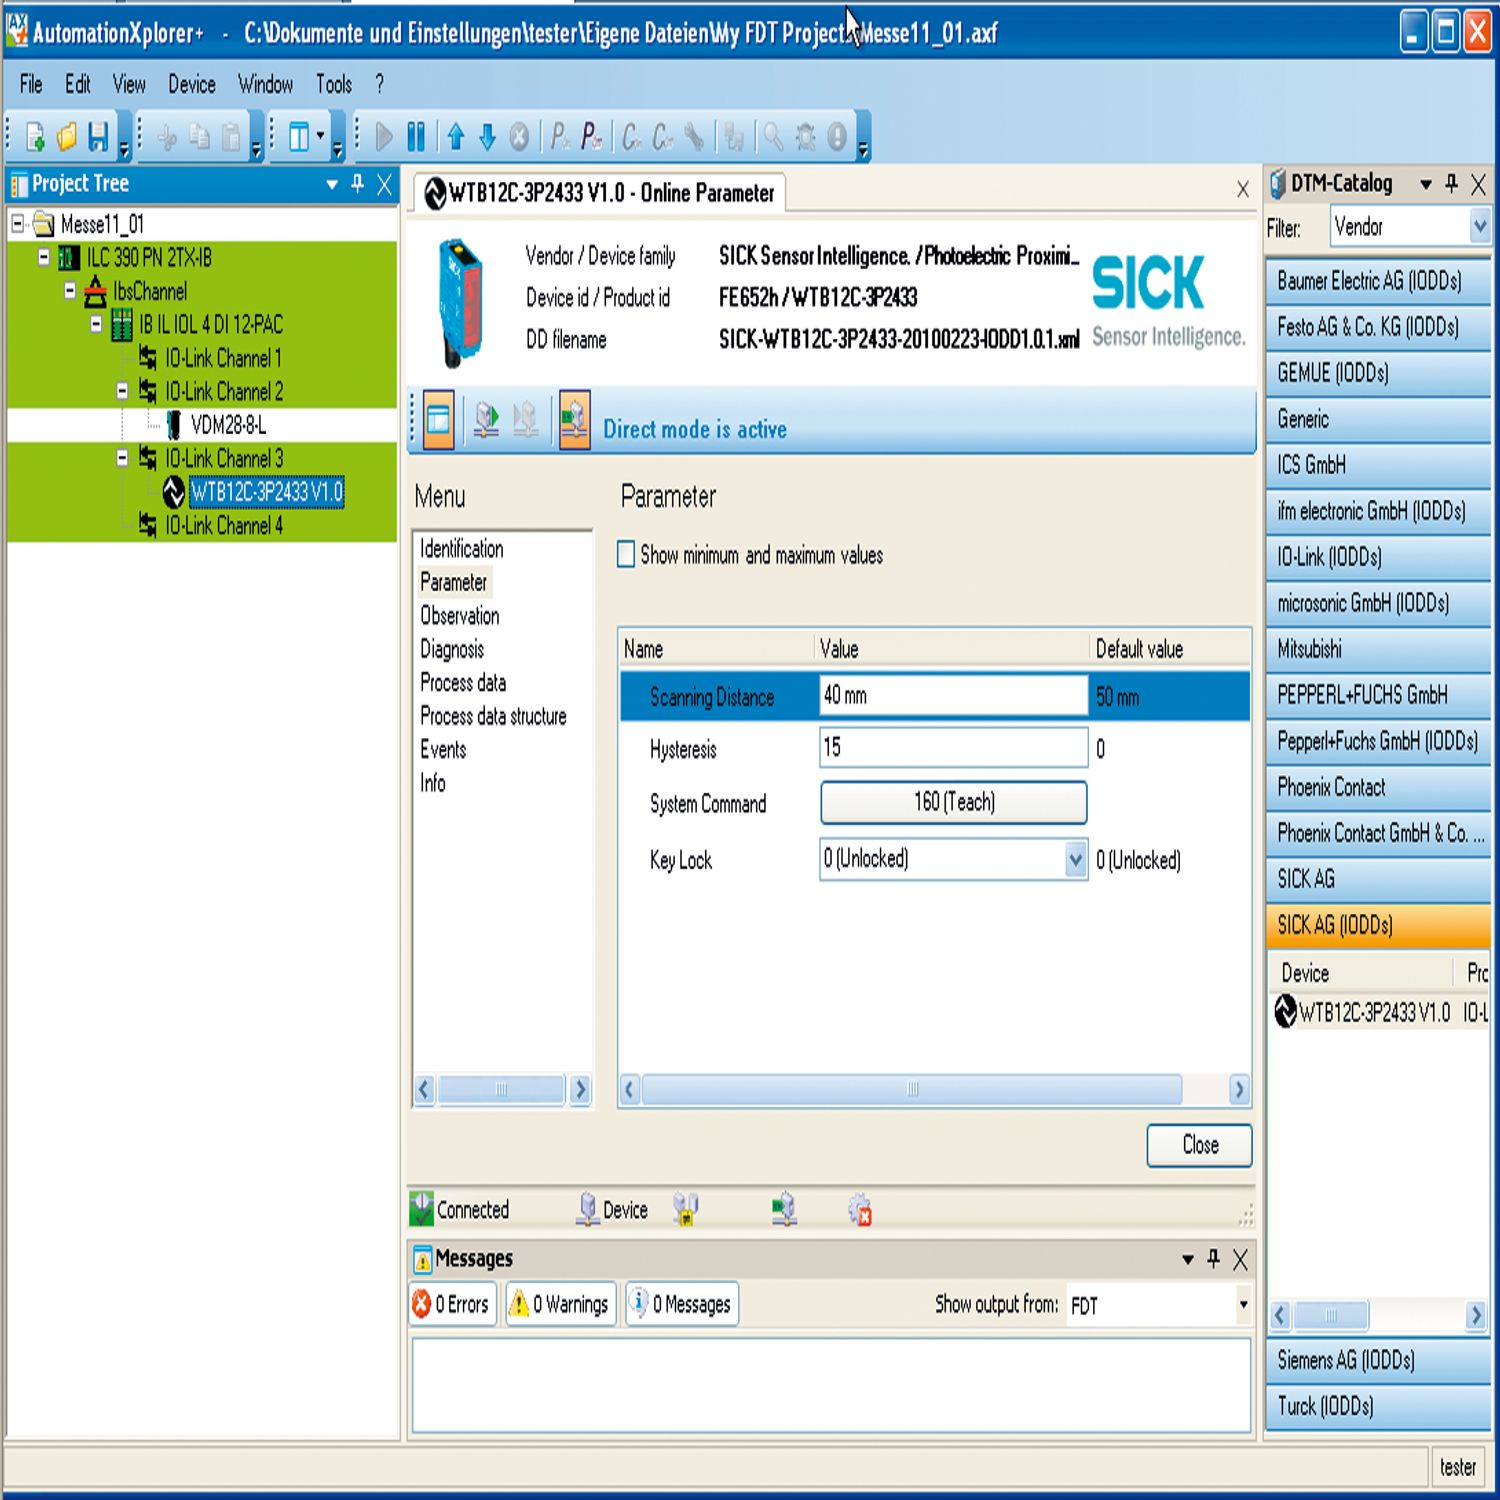Toggle the 0 Warnings filter button
1500x1500 pixels.
[x=561, y=1304]
